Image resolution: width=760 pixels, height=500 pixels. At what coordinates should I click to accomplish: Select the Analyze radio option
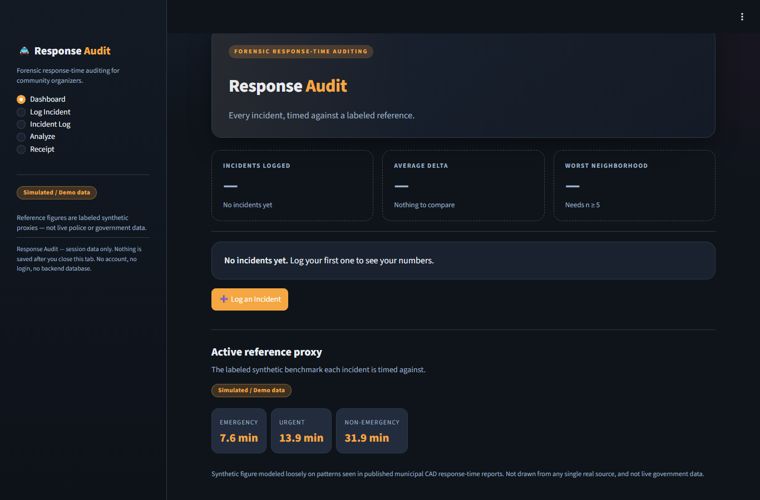[x=36, y=137]
